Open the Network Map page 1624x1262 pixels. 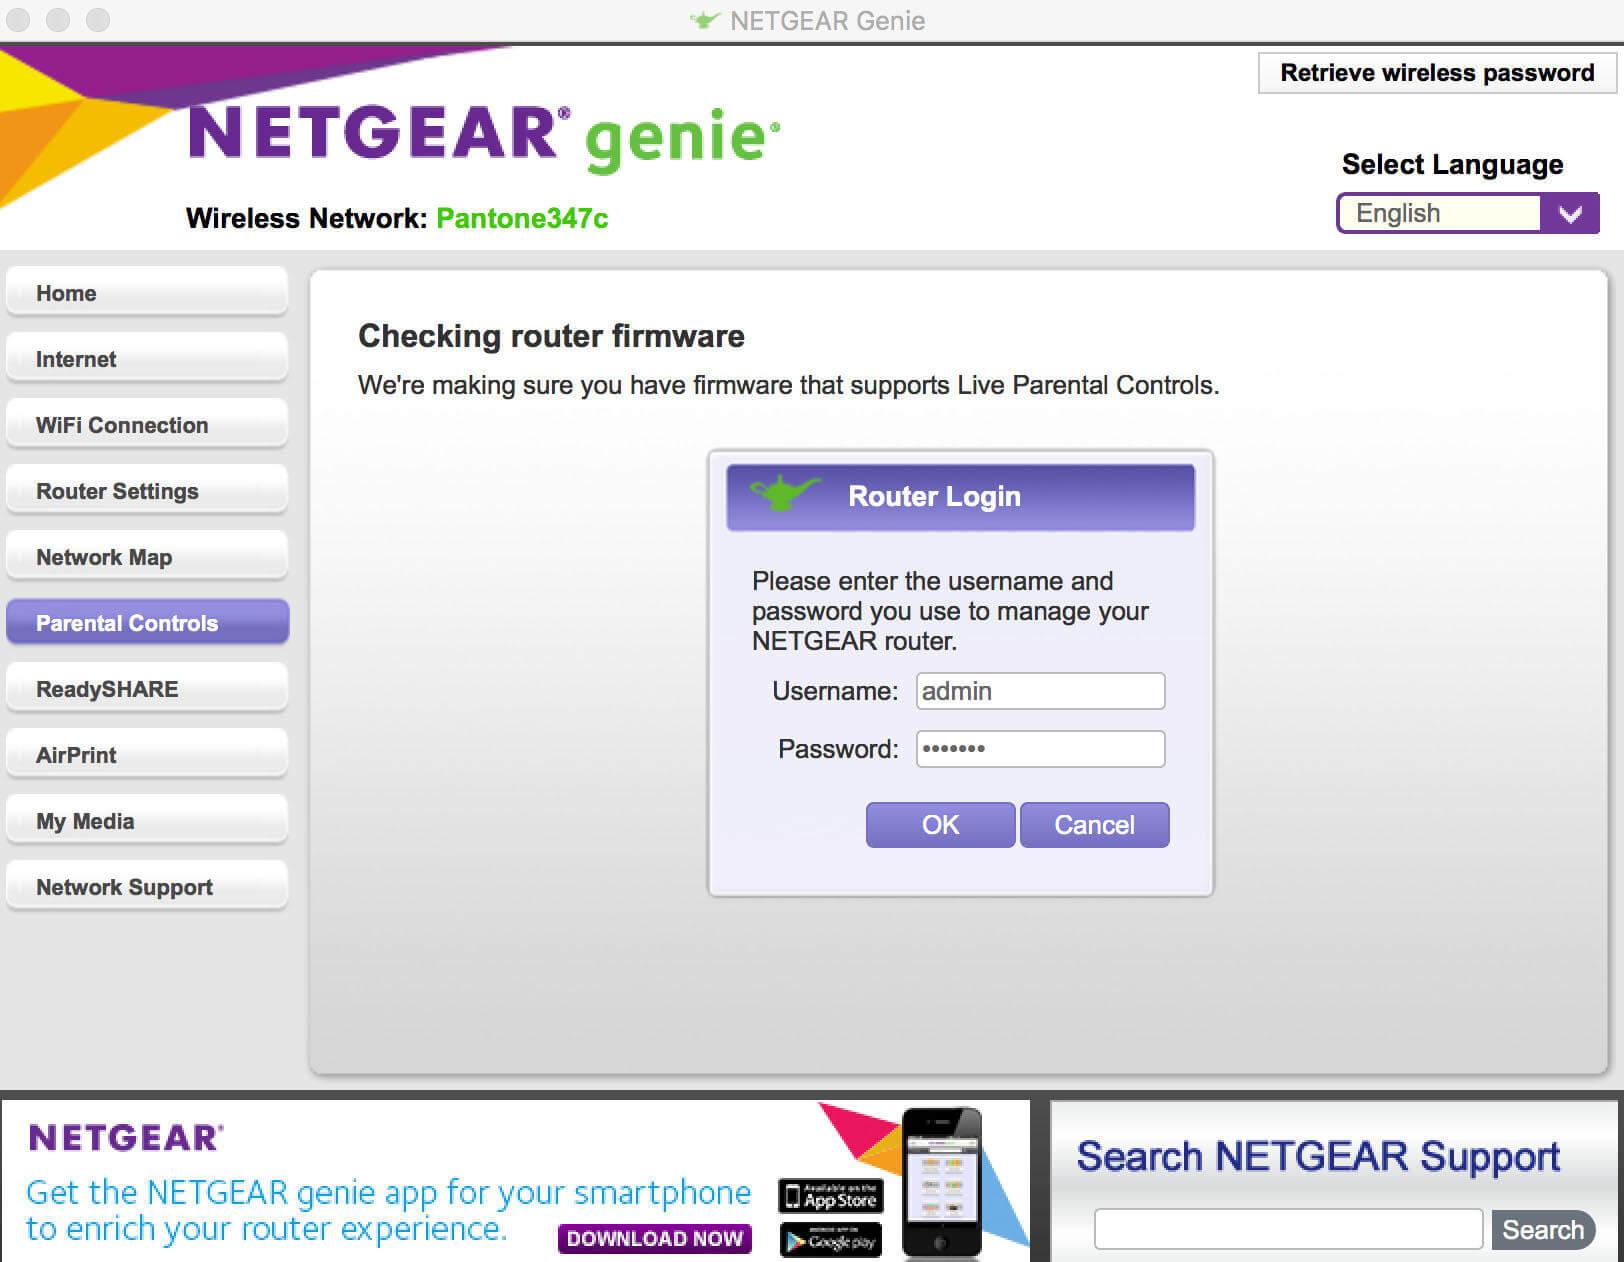point(146,556)
